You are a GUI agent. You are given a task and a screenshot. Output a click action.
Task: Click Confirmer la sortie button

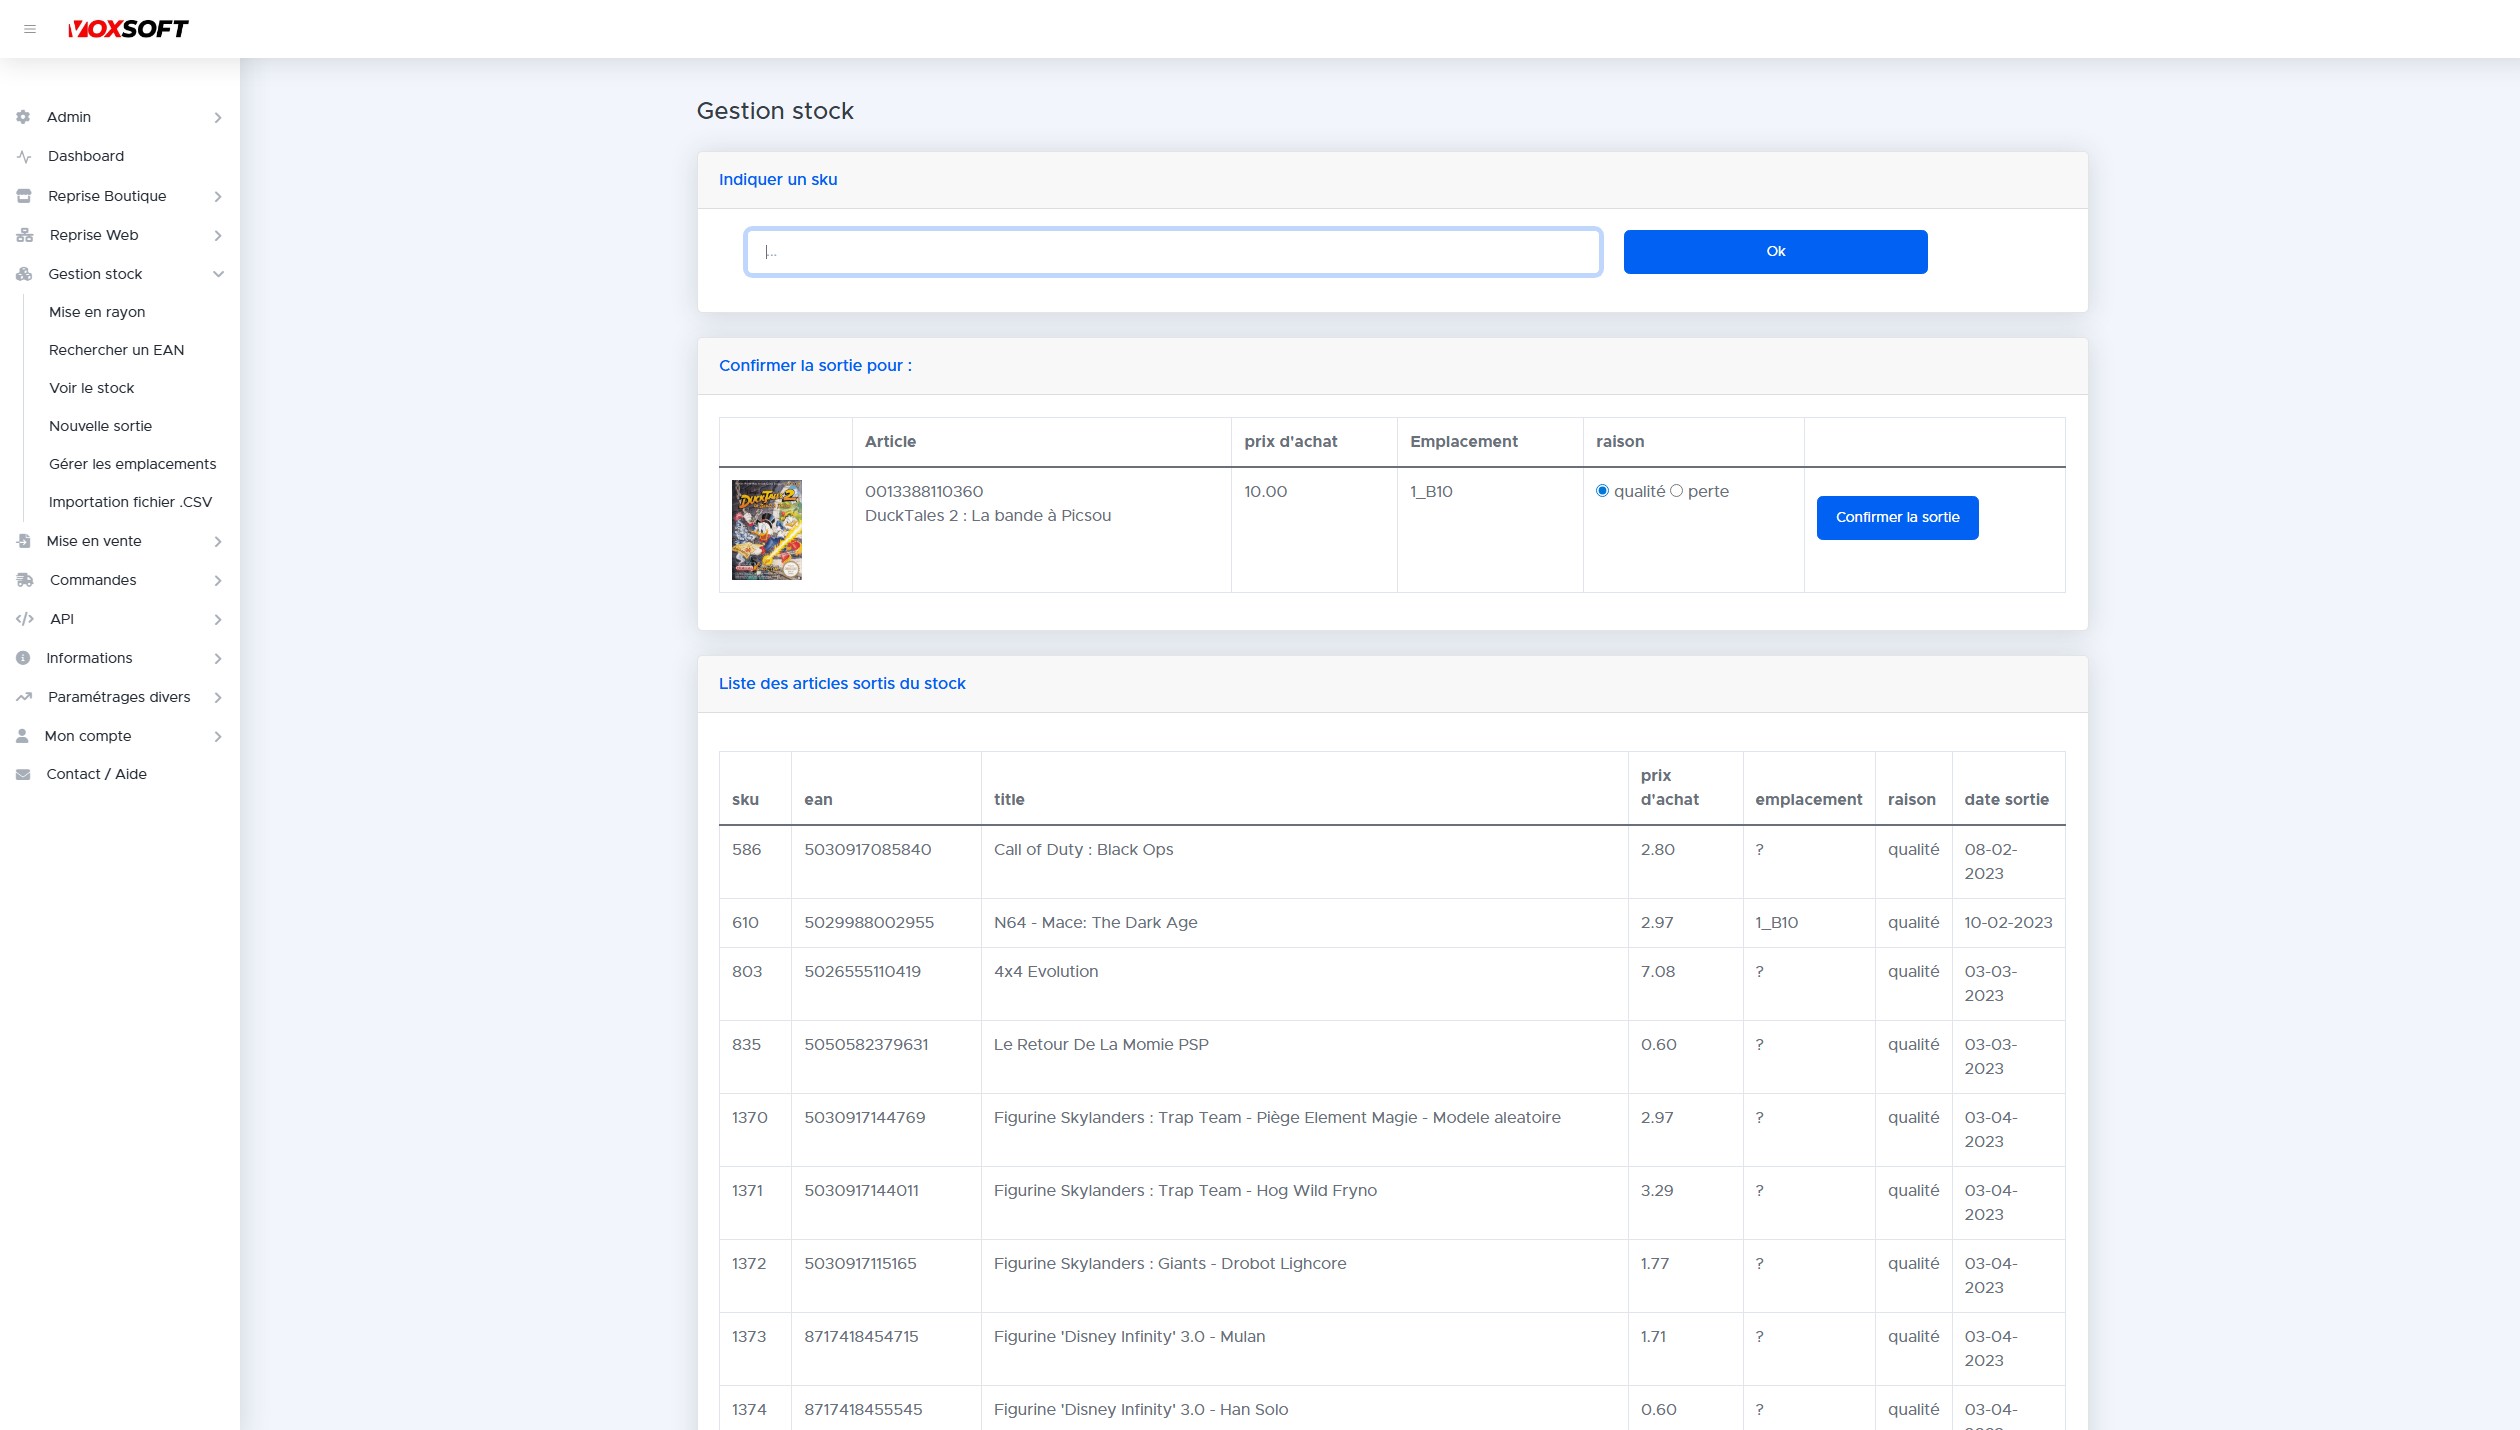[x=1897, y=518]
